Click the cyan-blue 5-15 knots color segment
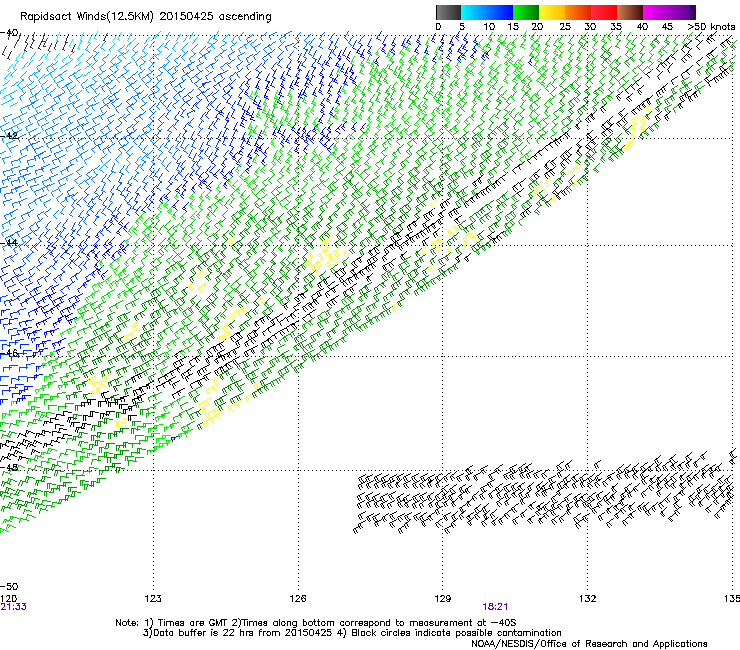This screenshot has width=740, height=650. [487, 12]
